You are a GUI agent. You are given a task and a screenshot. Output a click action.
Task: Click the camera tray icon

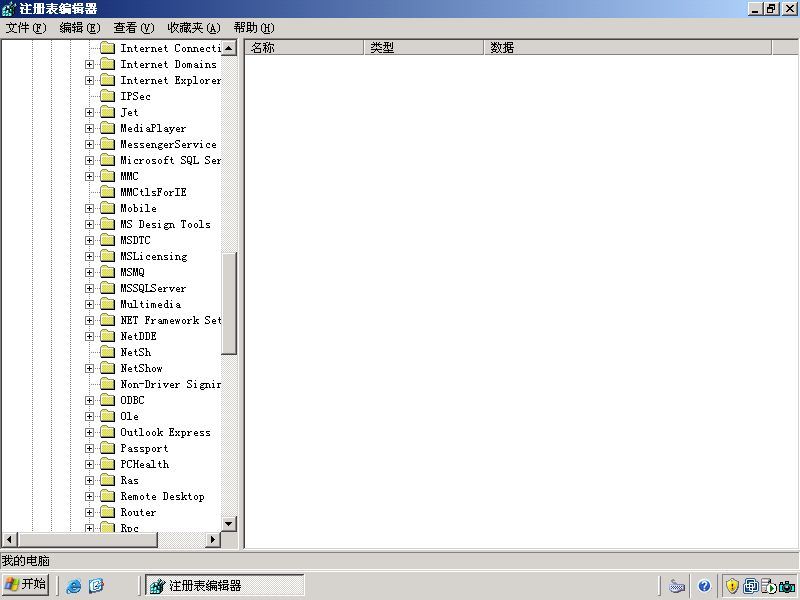pos(787,586)
